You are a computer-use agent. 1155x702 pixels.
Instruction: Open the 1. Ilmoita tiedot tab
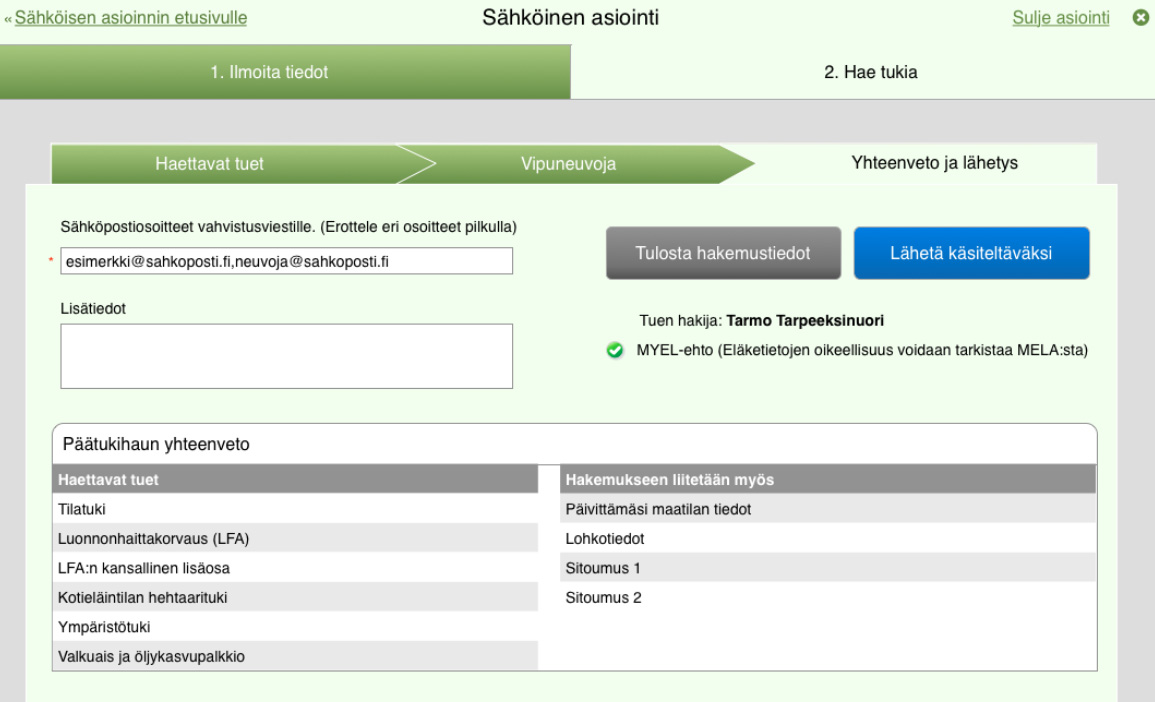(284, 72)
